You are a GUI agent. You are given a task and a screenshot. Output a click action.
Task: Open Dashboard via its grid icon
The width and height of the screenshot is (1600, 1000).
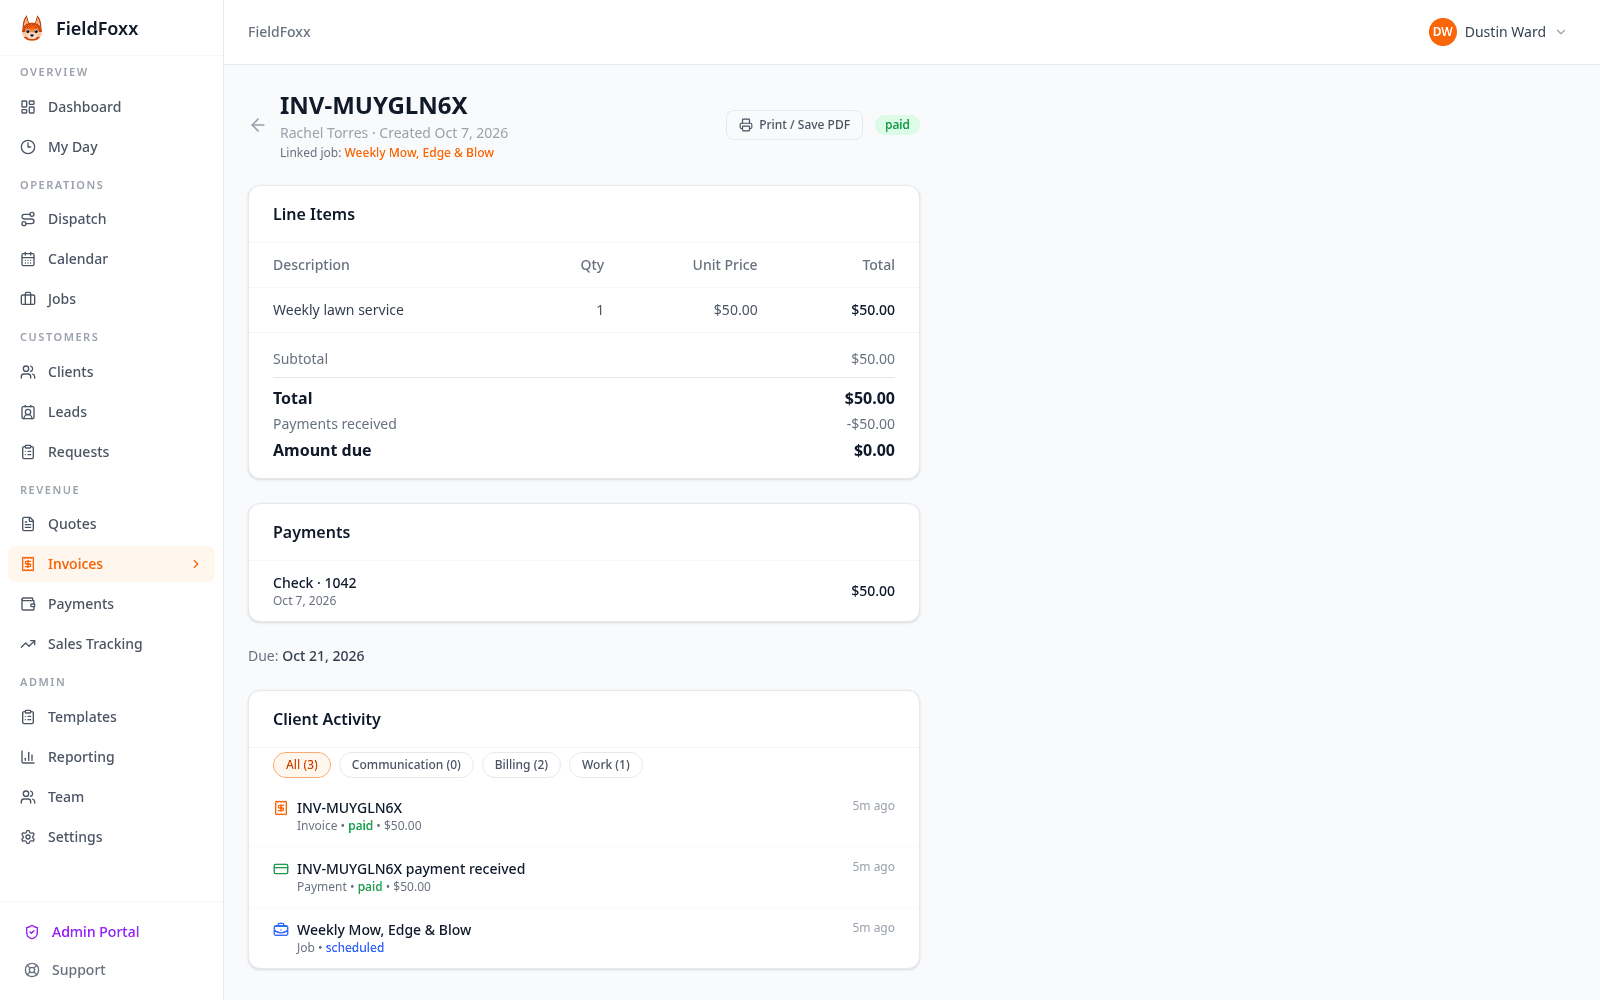(x=28, y=107)
